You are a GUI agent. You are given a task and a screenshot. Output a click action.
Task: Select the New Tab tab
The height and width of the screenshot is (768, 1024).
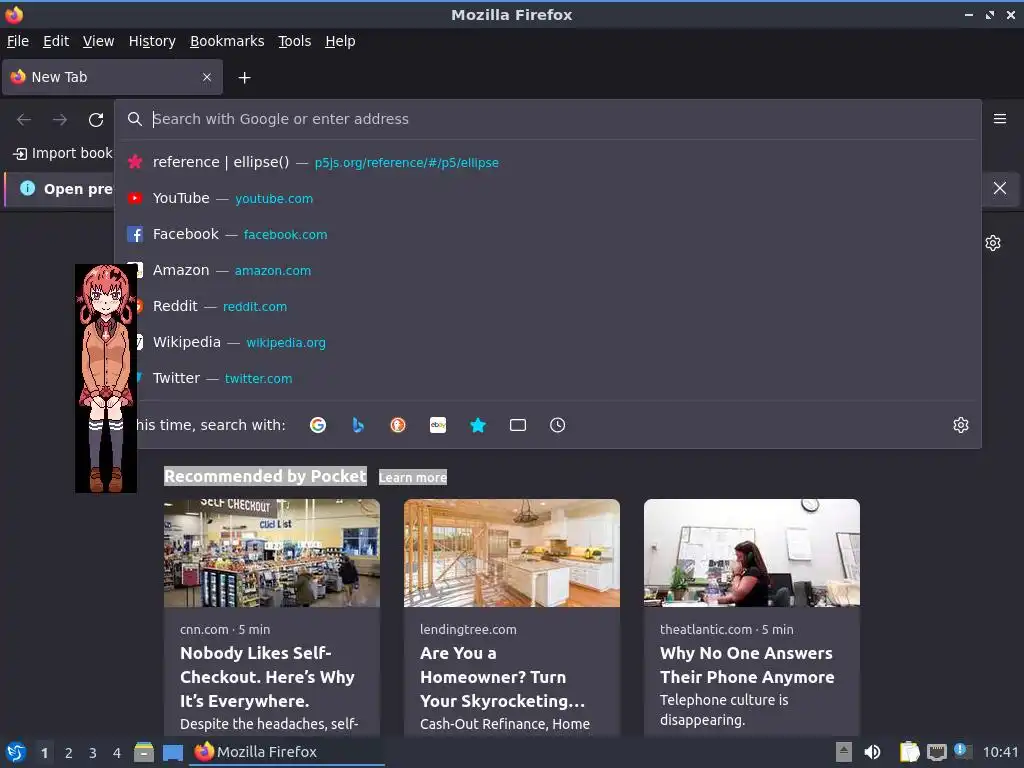click(112, 77)
